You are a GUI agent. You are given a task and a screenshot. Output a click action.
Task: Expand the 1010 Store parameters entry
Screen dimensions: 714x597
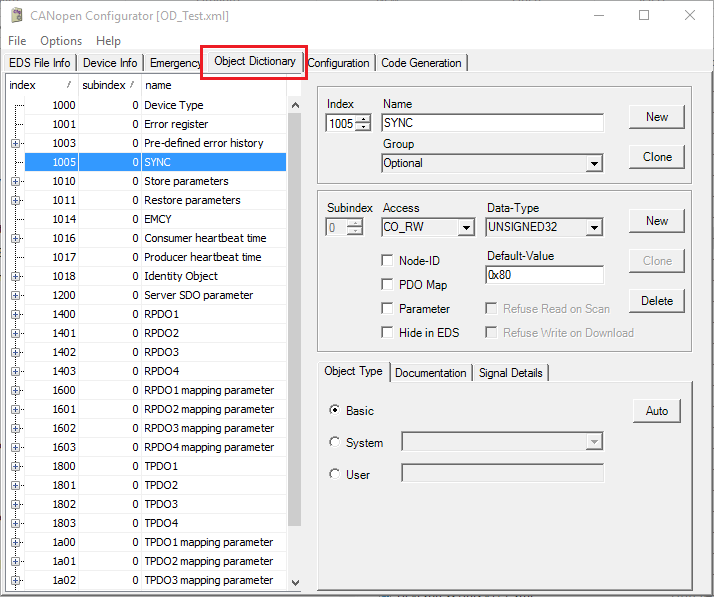click(x=15, y=181)
